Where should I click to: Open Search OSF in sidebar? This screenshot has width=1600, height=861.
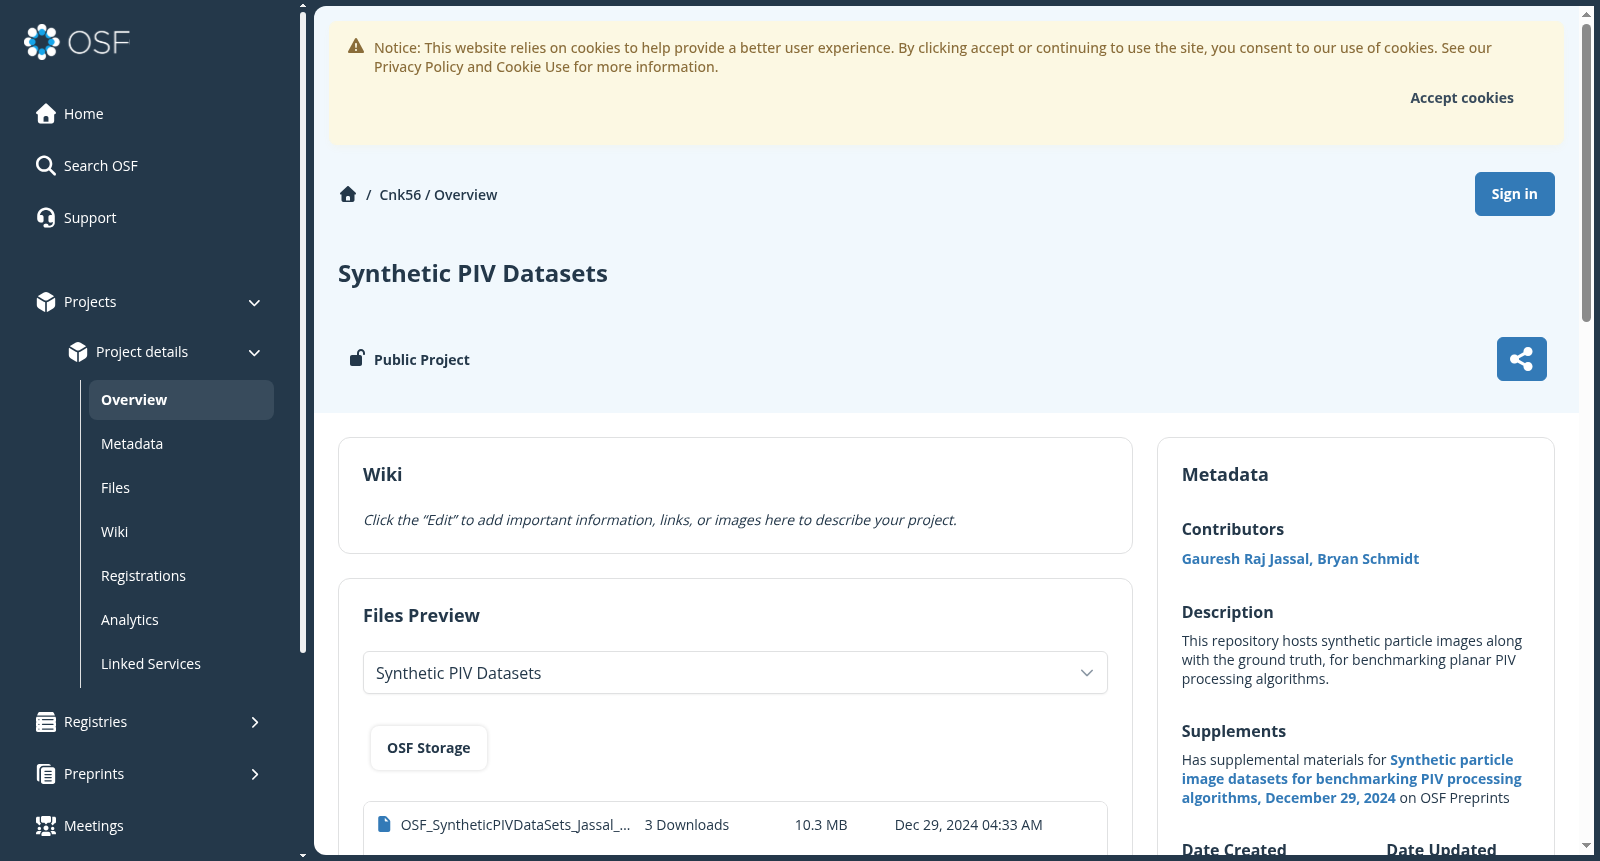coord(86,166)
